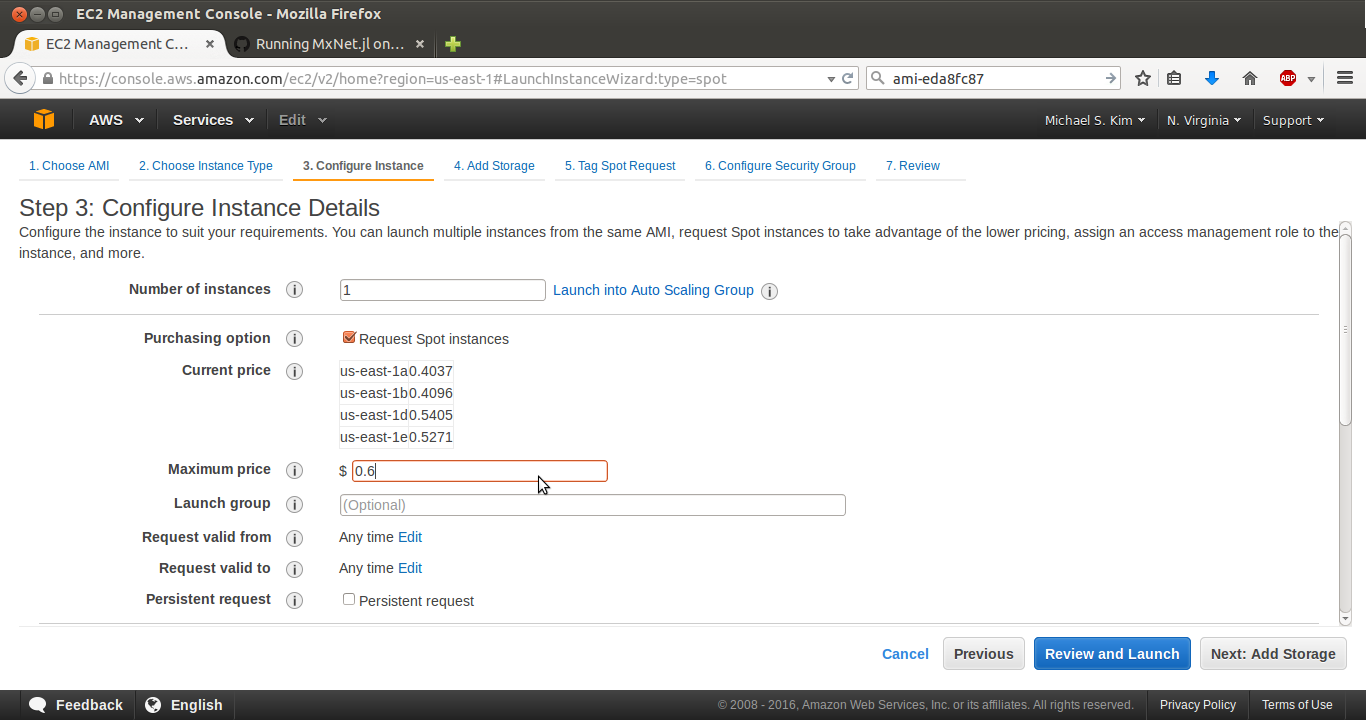Image resolution: width=1366 pixels, height=720 pixels.
Task: Click the AWS orange cube home icon
Action: pyautogui.click(x=43, y=120)
